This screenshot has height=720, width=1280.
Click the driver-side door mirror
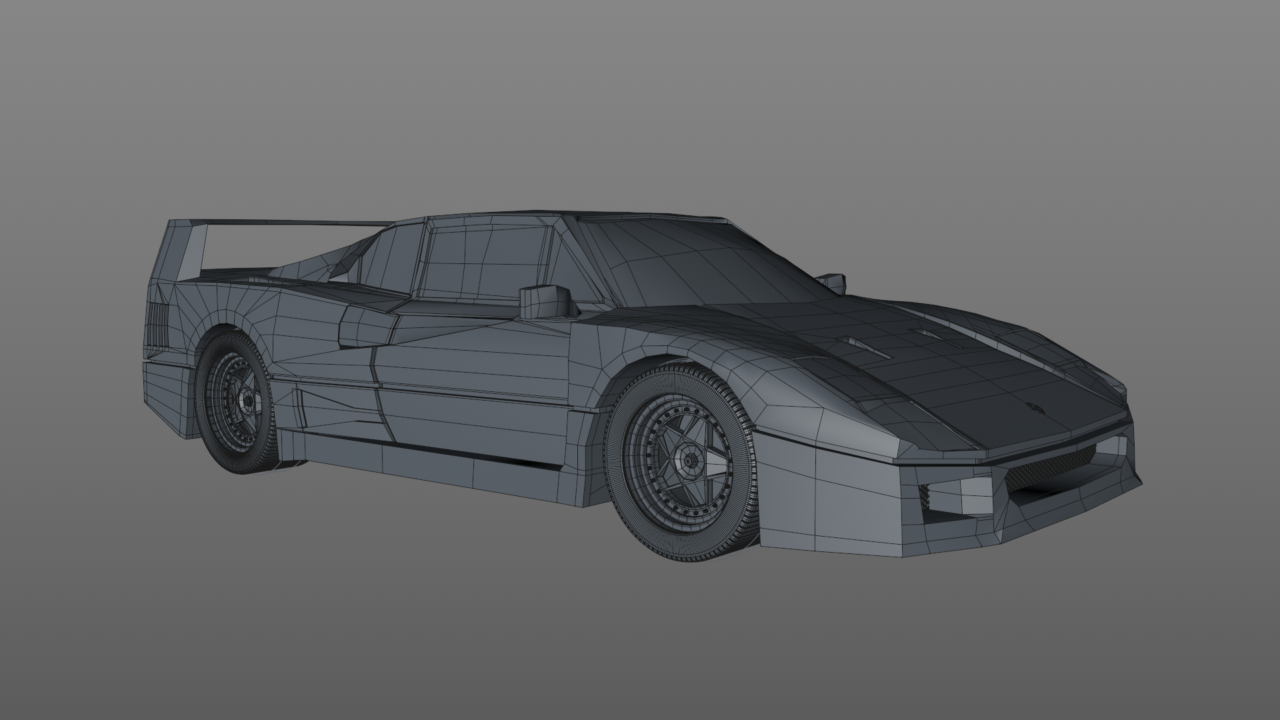coord(546,301)
